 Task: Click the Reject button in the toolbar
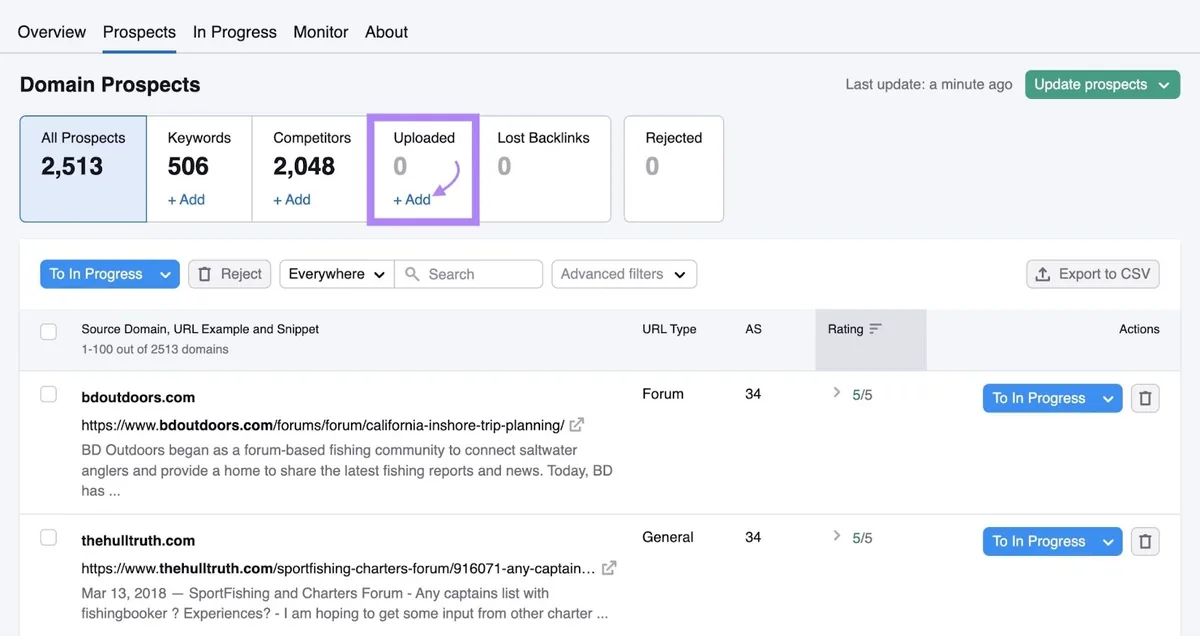point(230,274)
